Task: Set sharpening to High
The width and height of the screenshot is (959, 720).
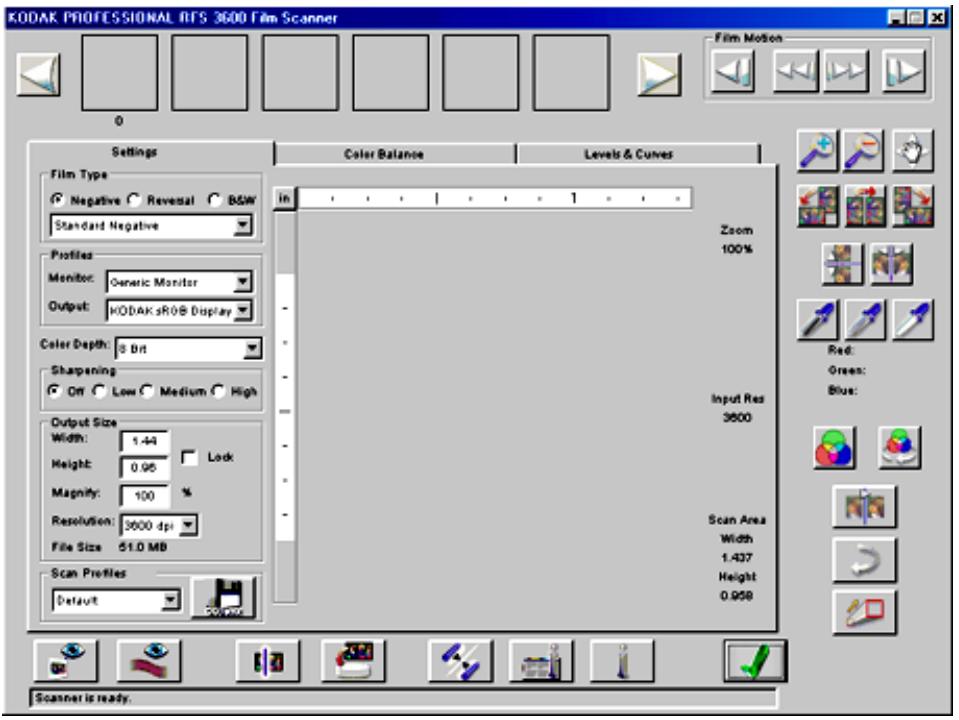Action: [218, 391]
